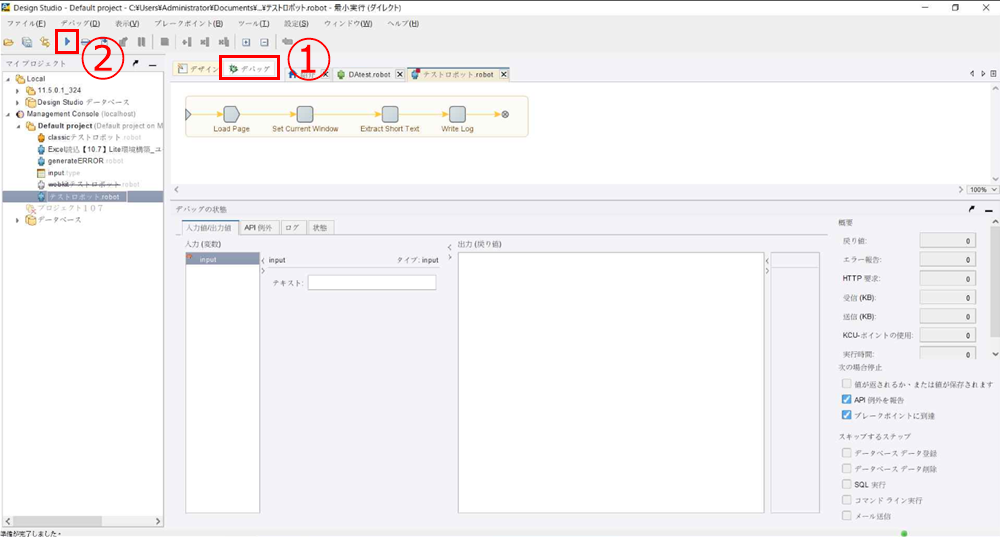This screenshot has width=1000, height=537.
Task: Select generateERROR.robot in project tree
Action: coord(80,161)
